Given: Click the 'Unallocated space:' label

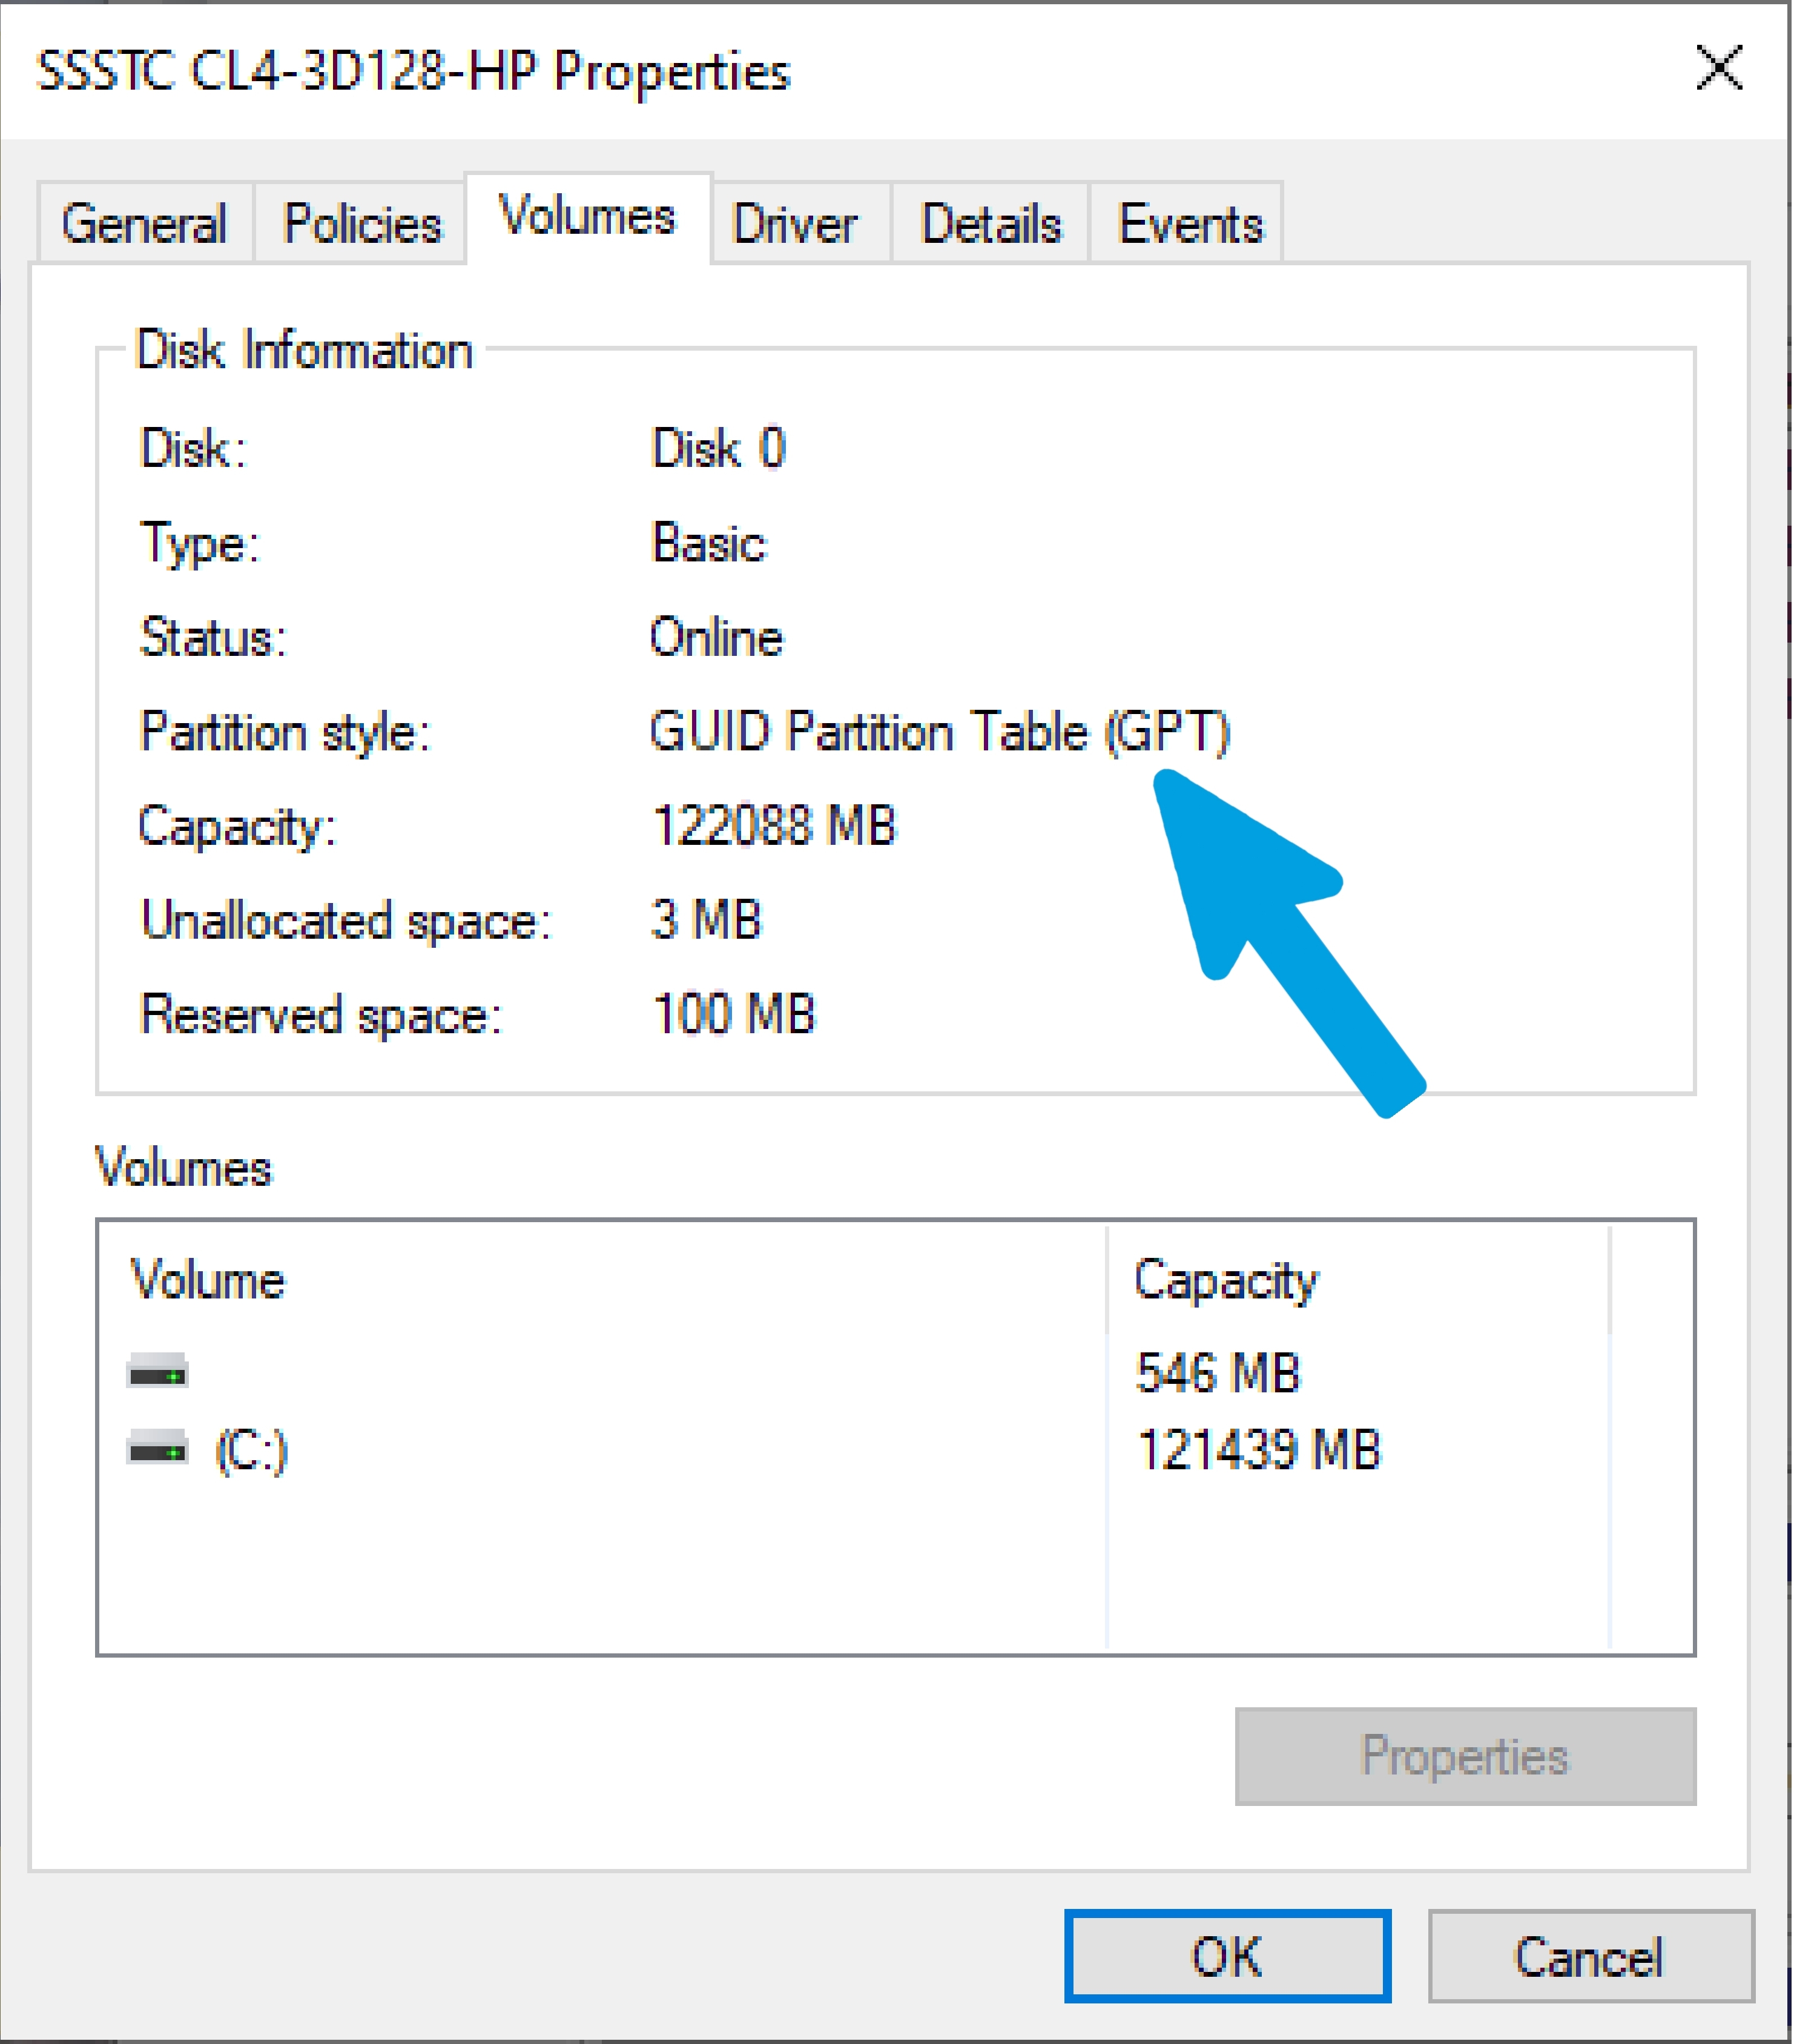Looking at the screenshot, I should pos(346,920).
